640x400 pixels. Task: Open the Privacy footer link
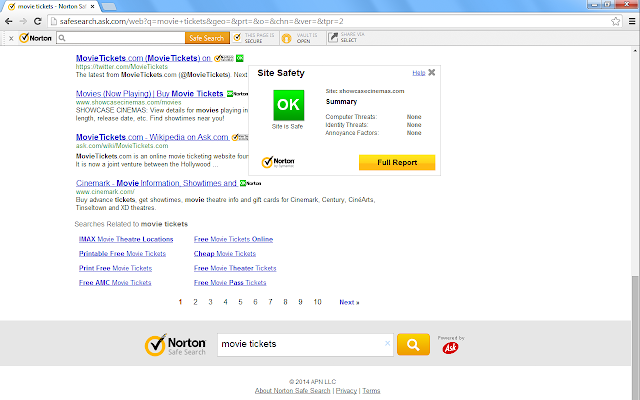346,391
